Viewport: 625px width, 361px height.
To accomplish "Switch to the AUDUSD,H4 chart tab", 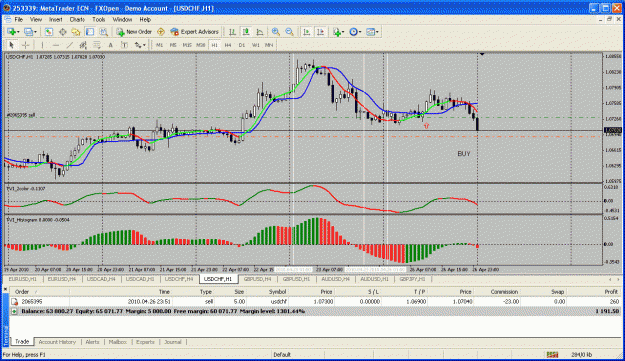I will (x=335, y=279).
